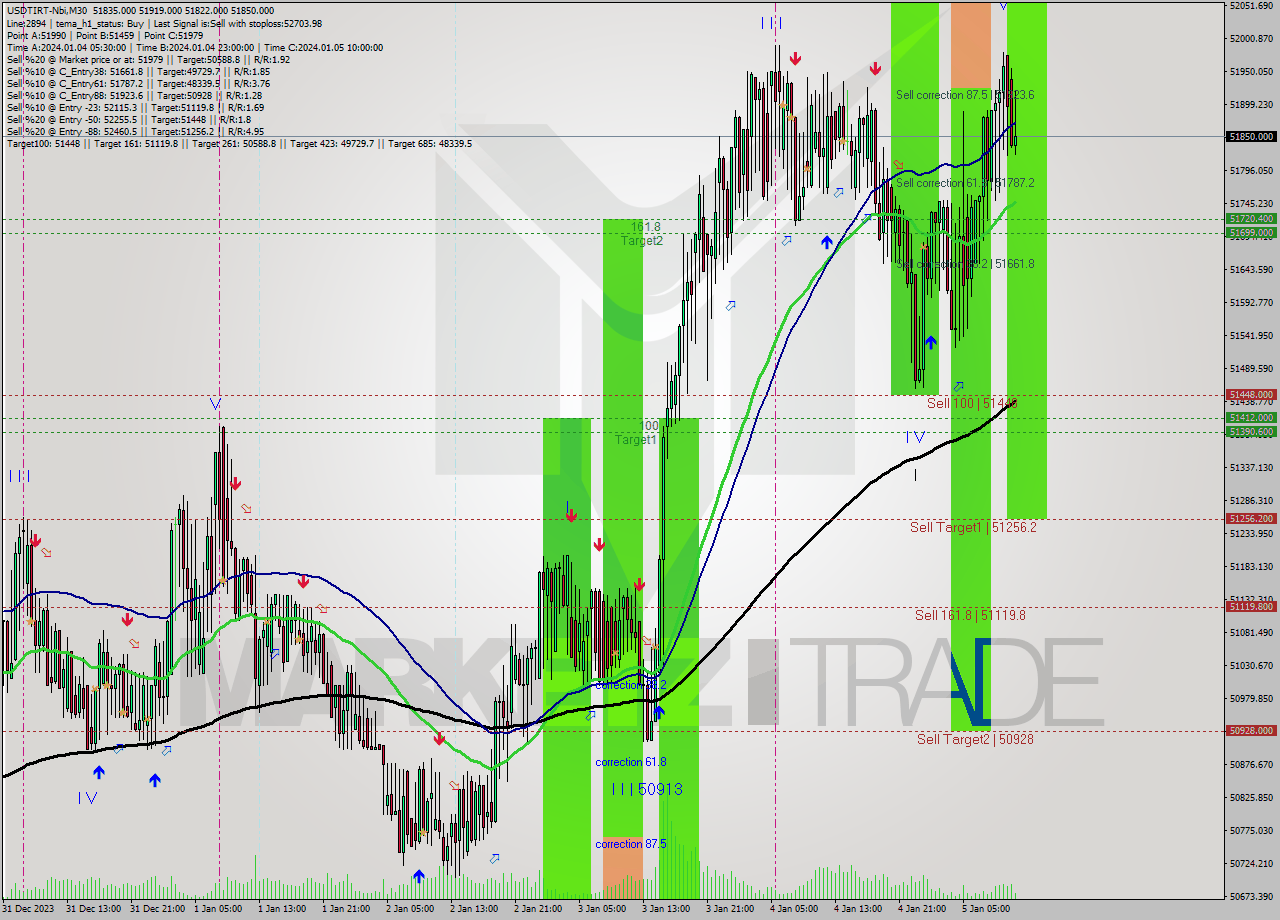Click the 2 Jan 13:00 time axis label
The image size is (1280, 920).
click(x=474, y=909)
